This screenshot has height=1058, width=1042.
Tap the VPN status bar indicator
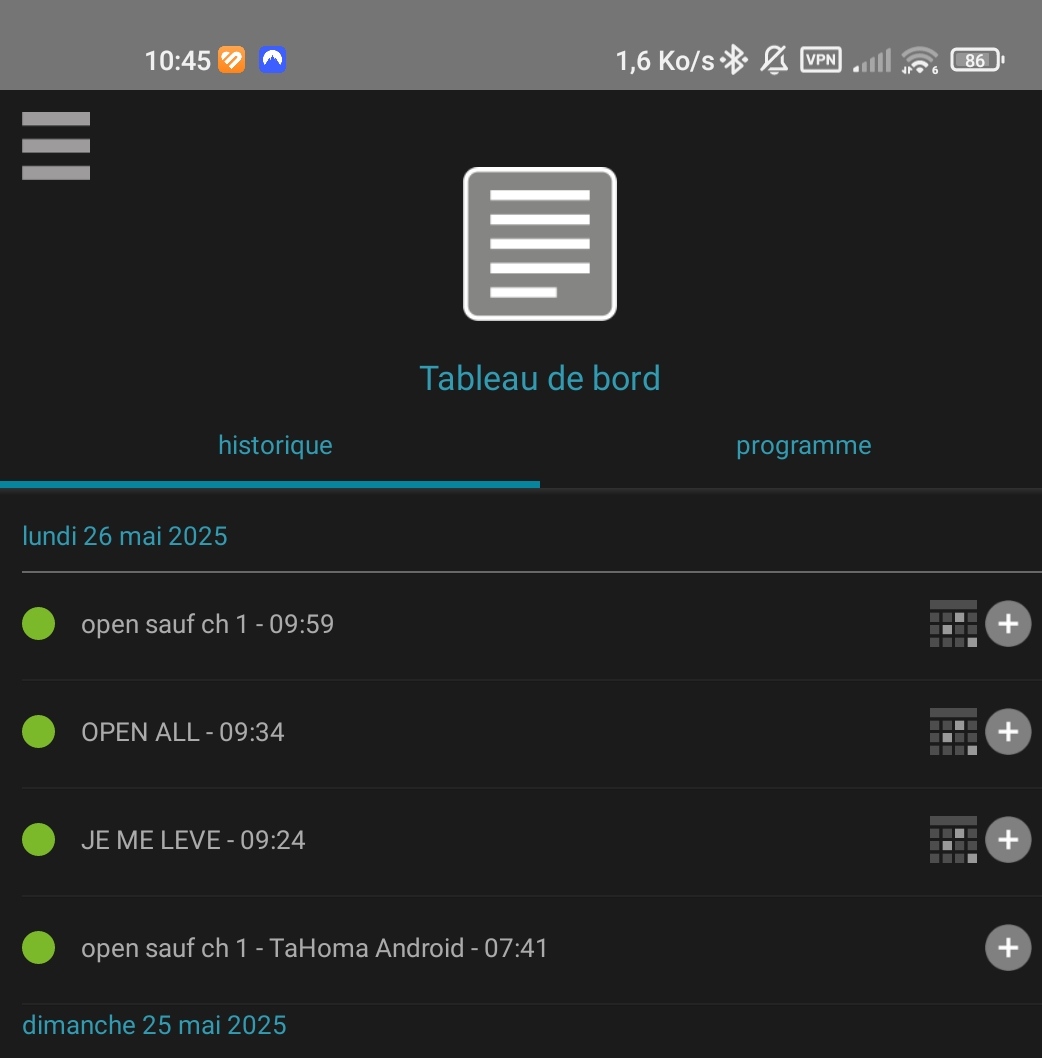821,60
